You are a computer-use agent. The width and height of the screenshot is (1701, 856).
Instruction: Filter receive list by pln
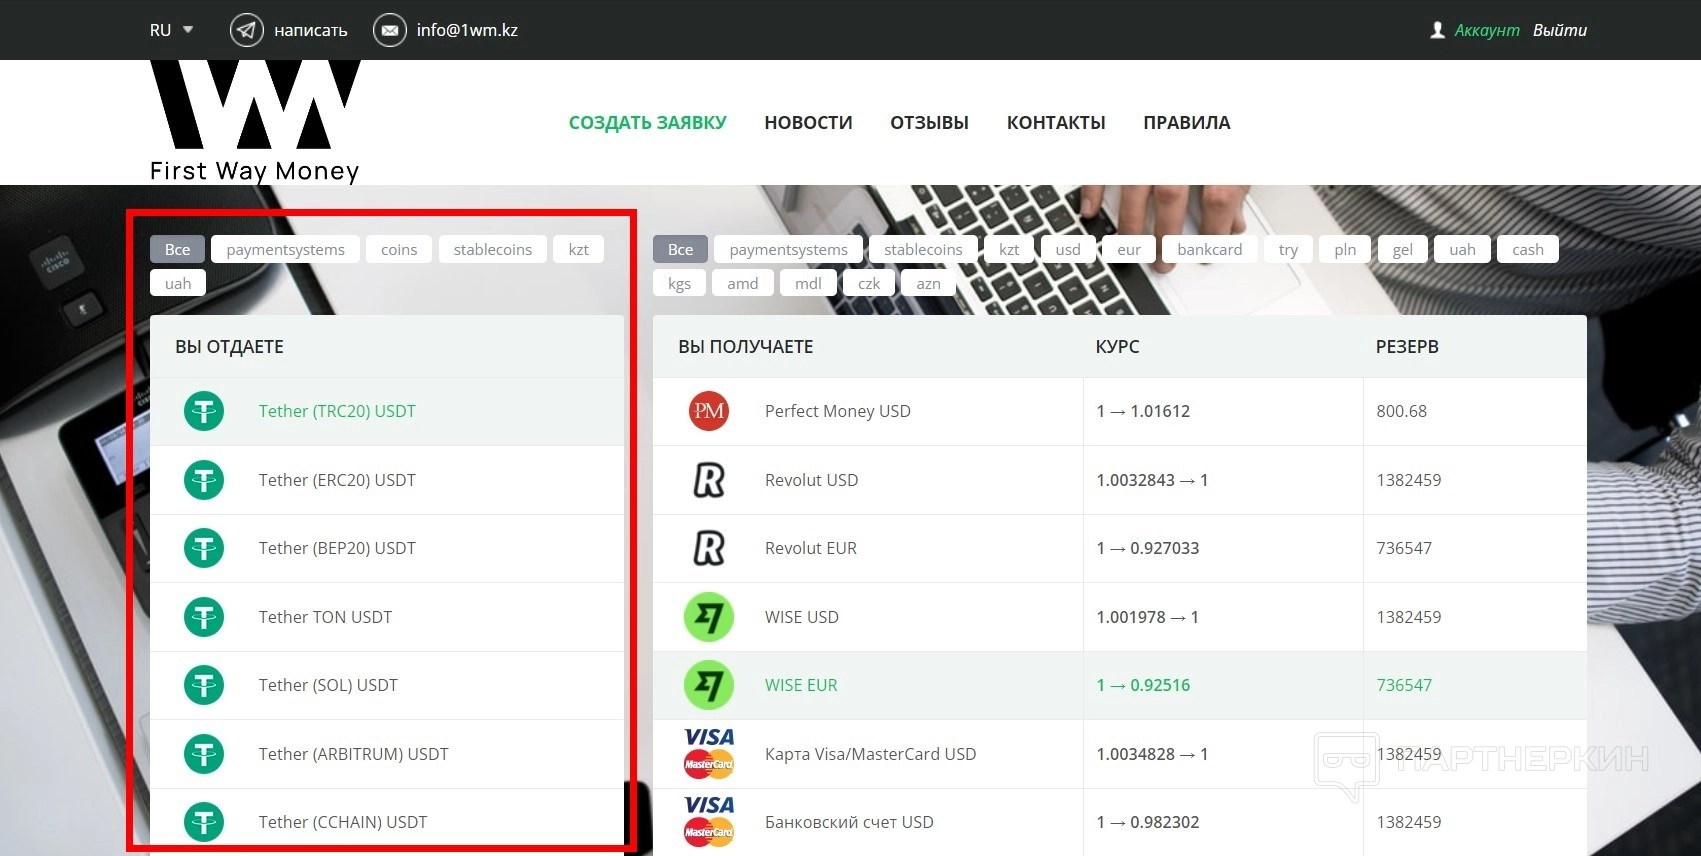coord(1345,249)
